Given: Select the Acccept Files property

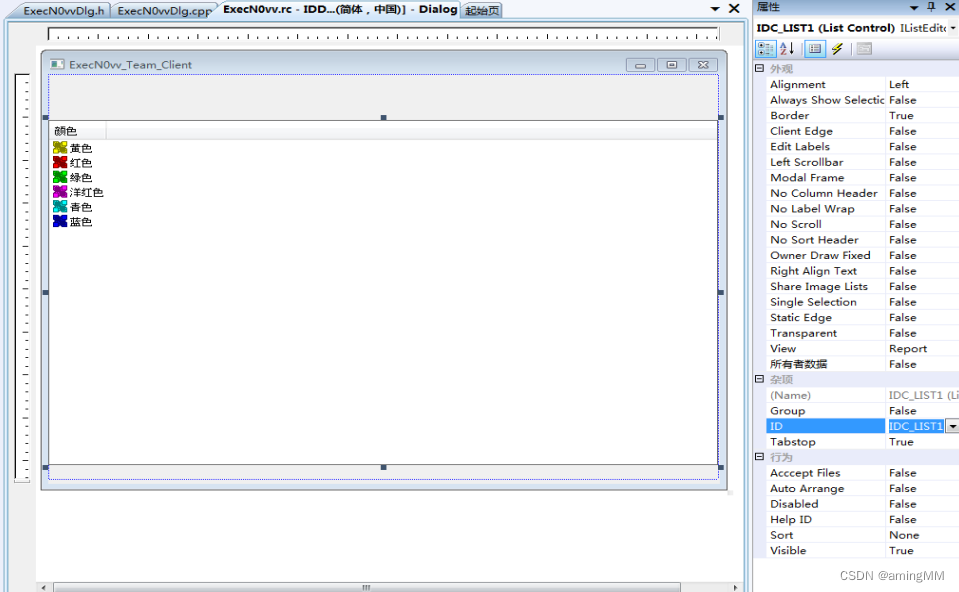Looking at the screenshot, I should point(862,473).
